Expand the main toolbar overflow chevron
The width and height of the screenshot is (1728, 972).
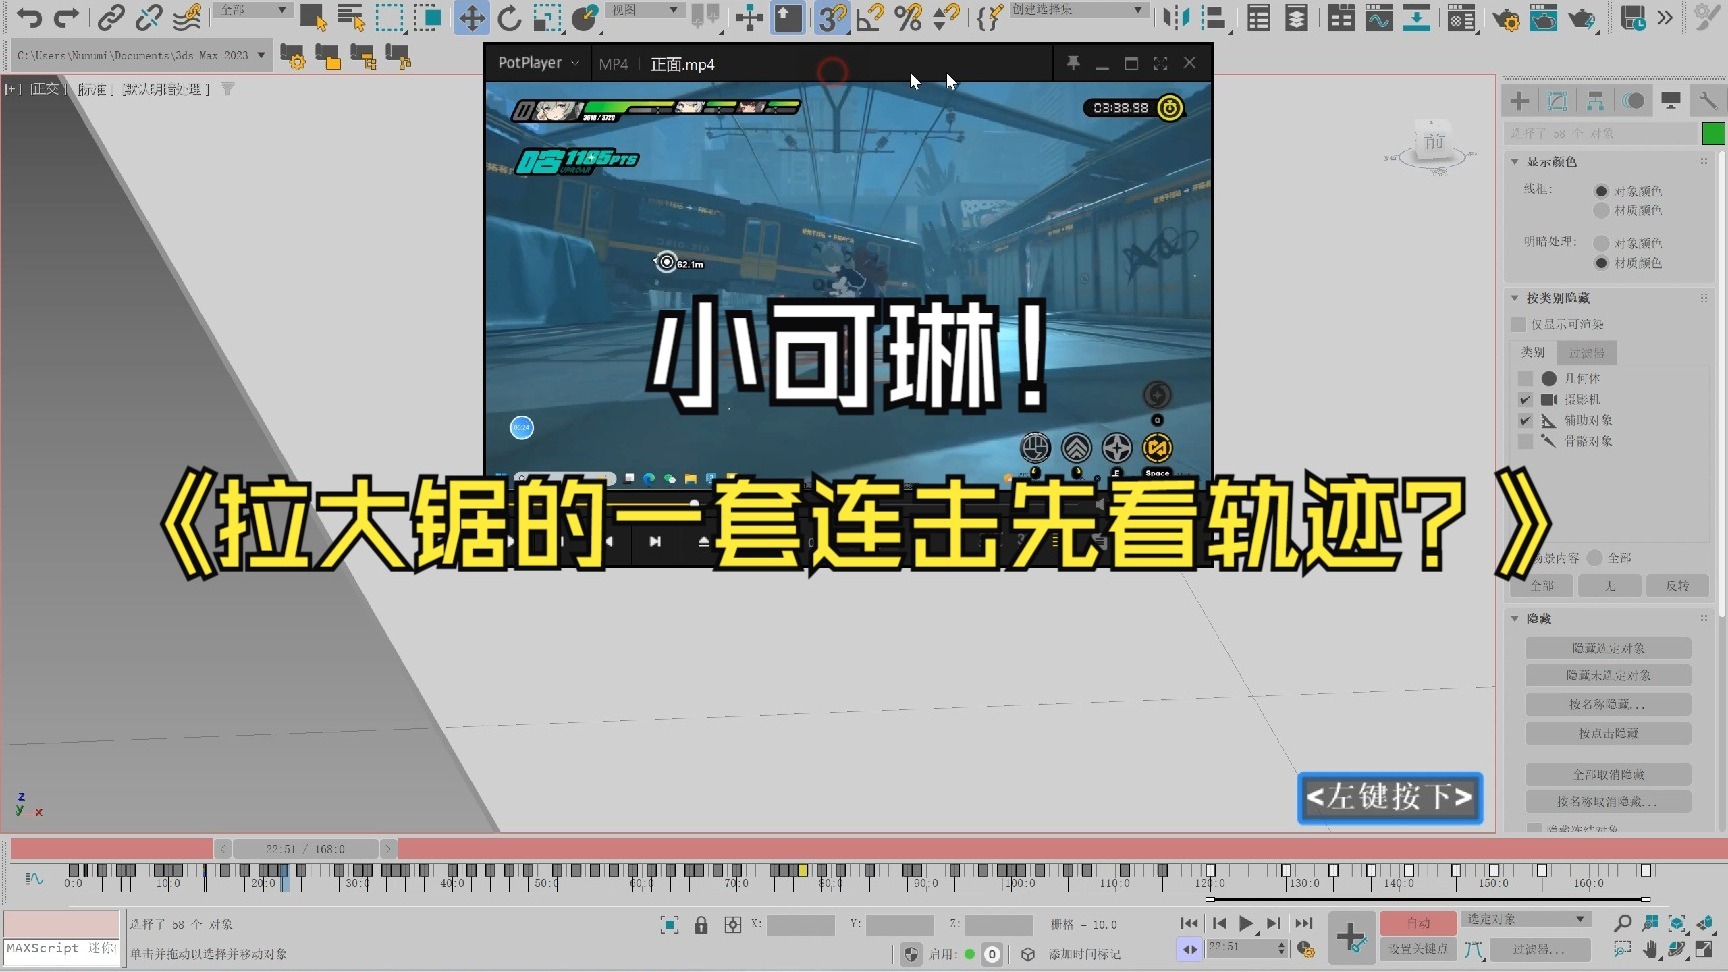point(1665,17)
